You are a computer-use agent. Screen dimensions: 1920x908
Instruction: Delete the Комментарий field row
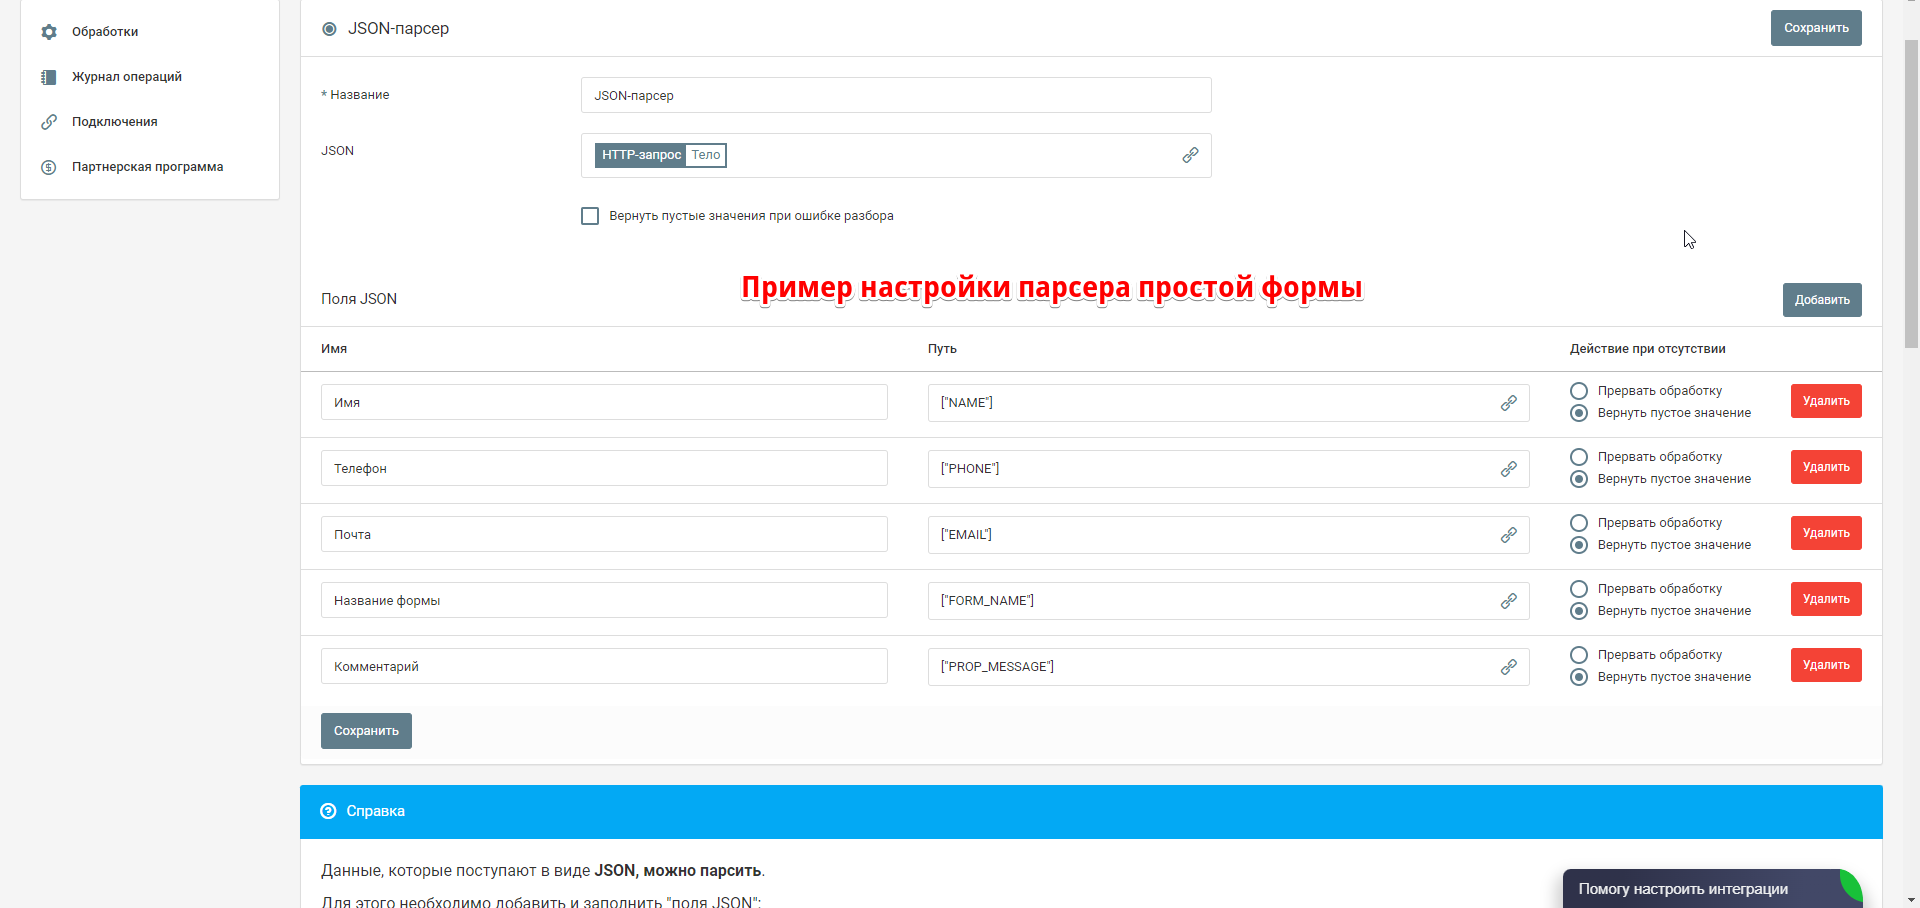click(x=1825, y=665)
